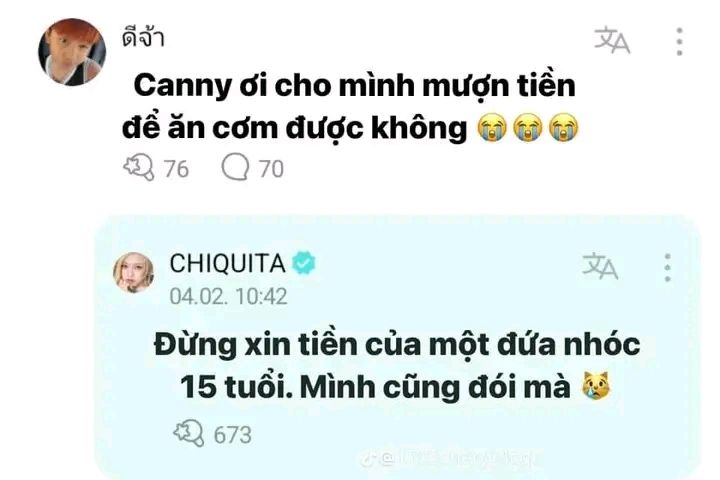
Task: Tap the 04.02. 10:42 timestamp
Action: [228, 296]
